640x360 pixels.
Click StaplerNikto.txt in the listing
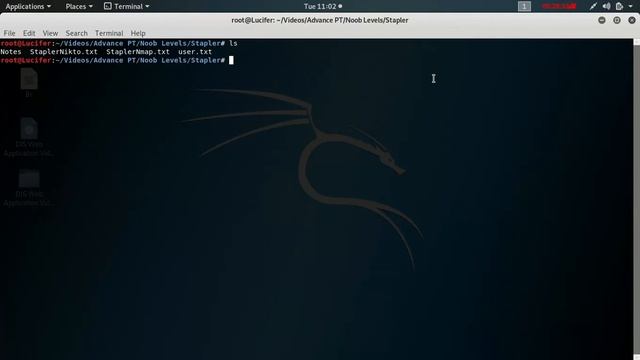tap(64, 52)
